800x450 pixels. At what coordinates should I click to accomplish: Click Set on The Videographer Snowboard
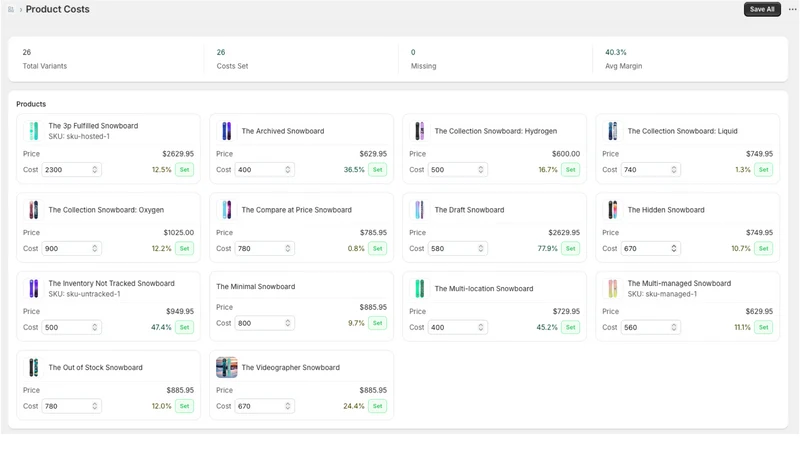pos(377,406)
